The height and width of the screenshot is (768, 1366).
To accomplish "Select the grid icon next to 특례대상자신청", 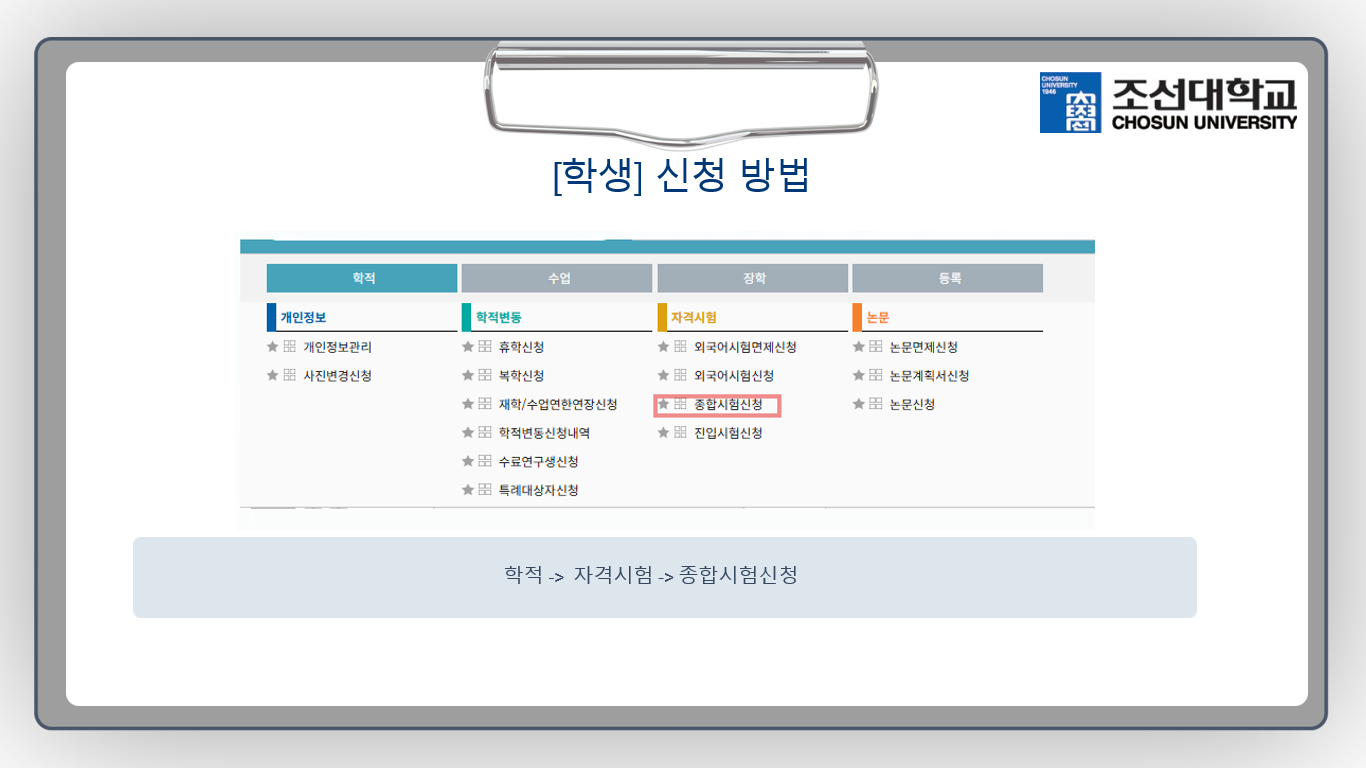I will pos(485,490).
